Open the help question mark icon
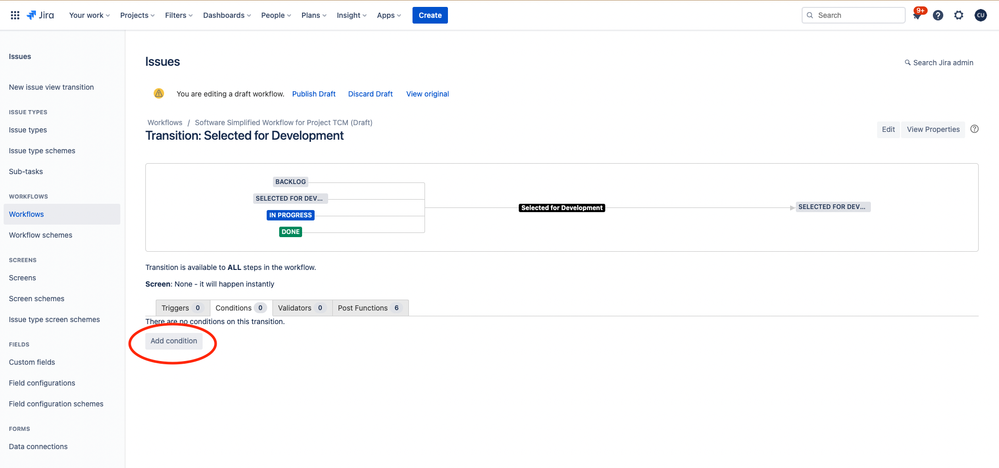 coord(938,15)
